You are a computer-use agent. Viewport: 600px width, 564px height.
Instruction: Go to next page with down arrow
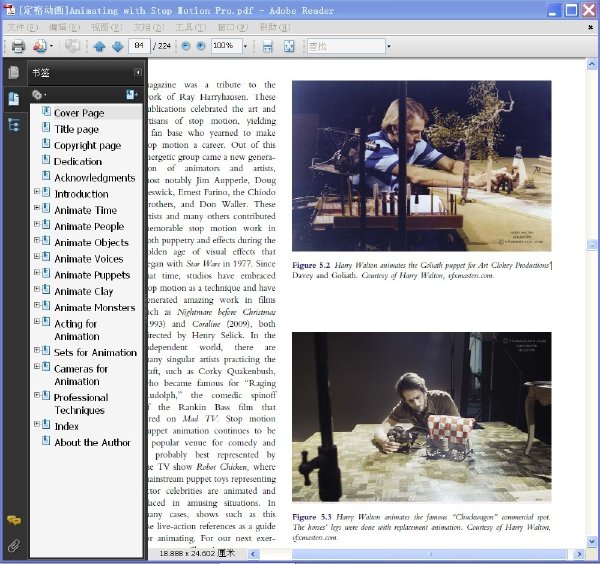coord(117,46)
